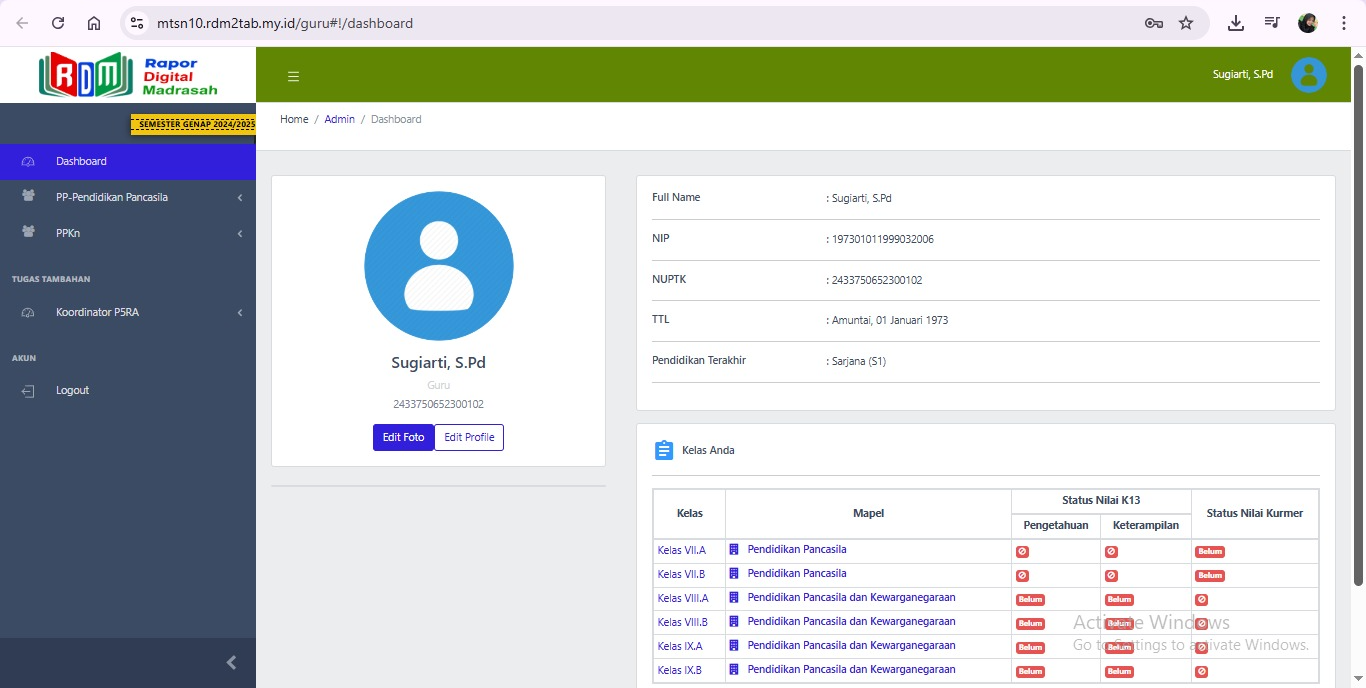Screen dimensions: 1366x688
Task: Expand the PP-Pendidikan Pancasila menu
Action: pos(112,197)
